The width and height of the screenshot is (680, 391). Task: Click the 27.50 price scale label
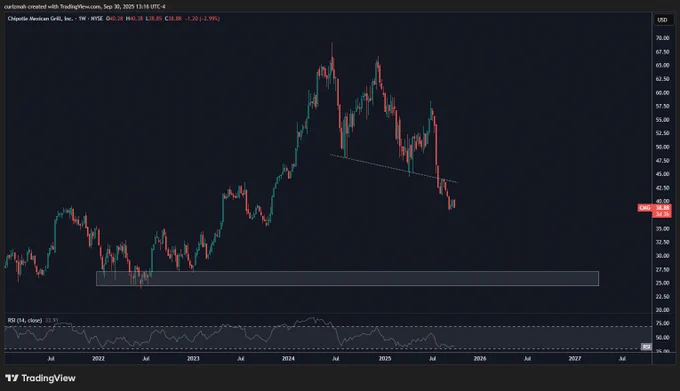coord(662,270)
